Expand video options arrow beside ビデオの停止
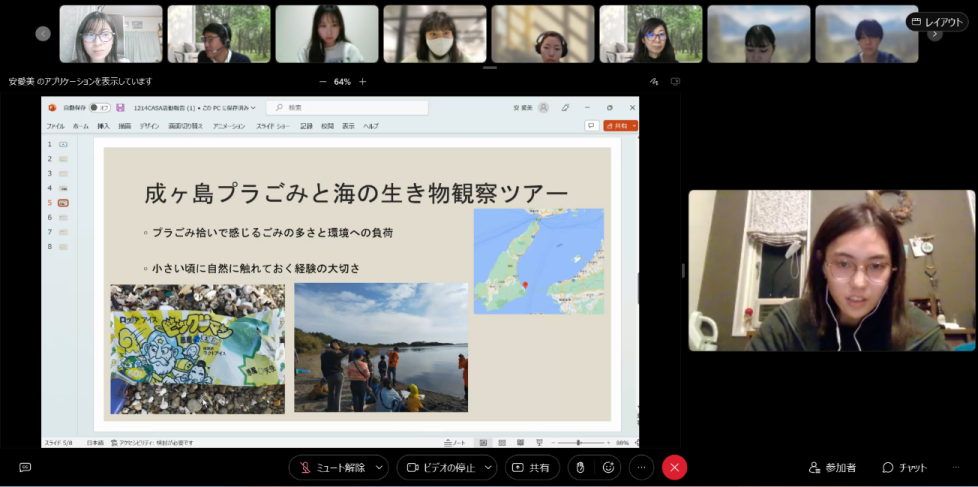The image size is (978, 487). [x=488, y=468]
